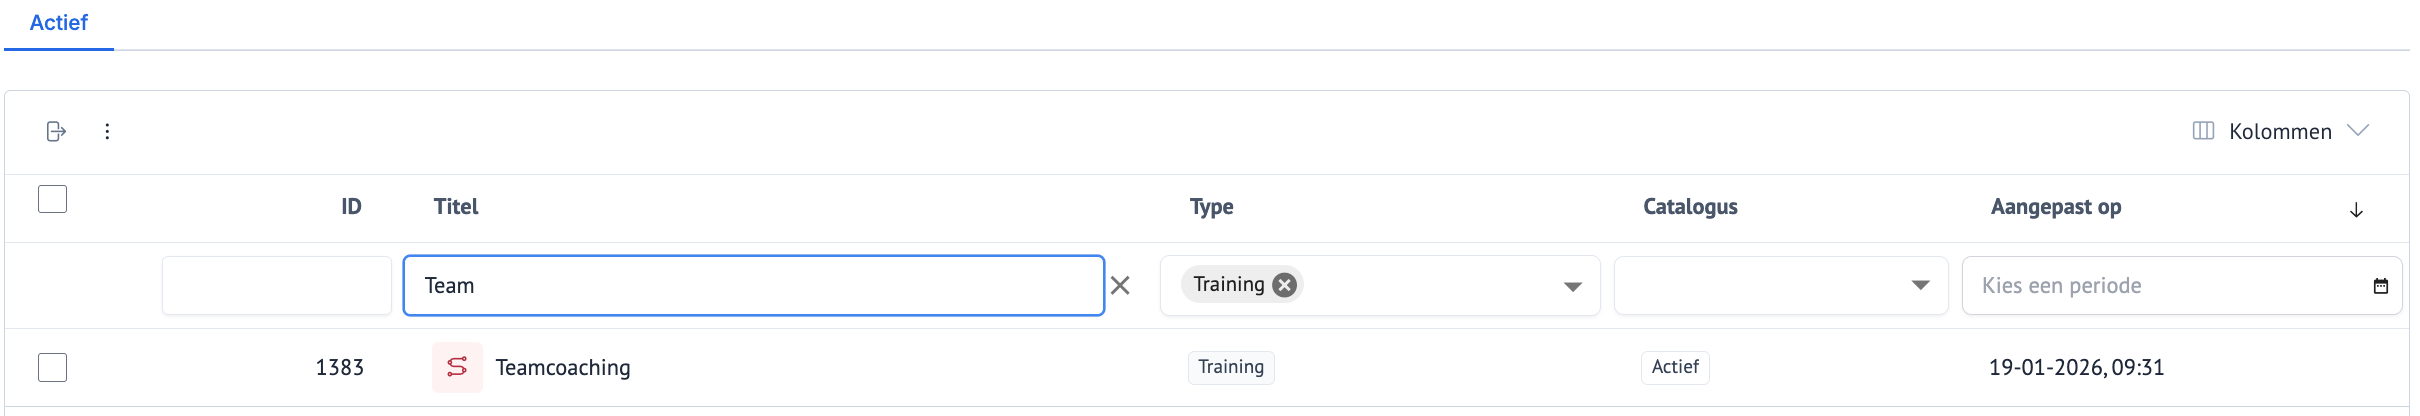Remove the Training filter chip

coord(1285,285)
